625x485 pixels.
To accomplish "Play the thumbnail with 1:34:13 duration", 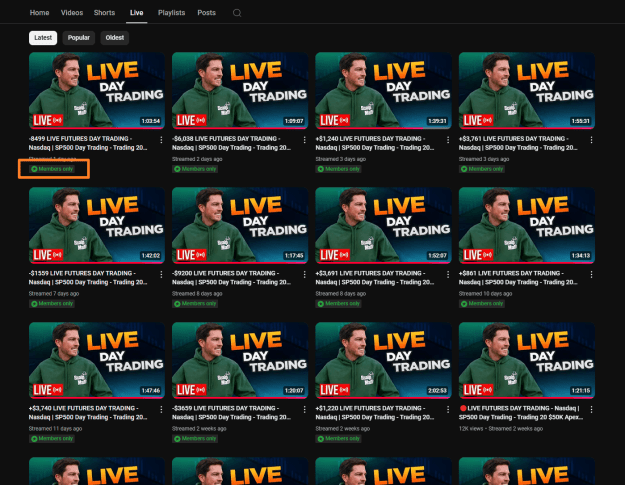I will [527, 226].
